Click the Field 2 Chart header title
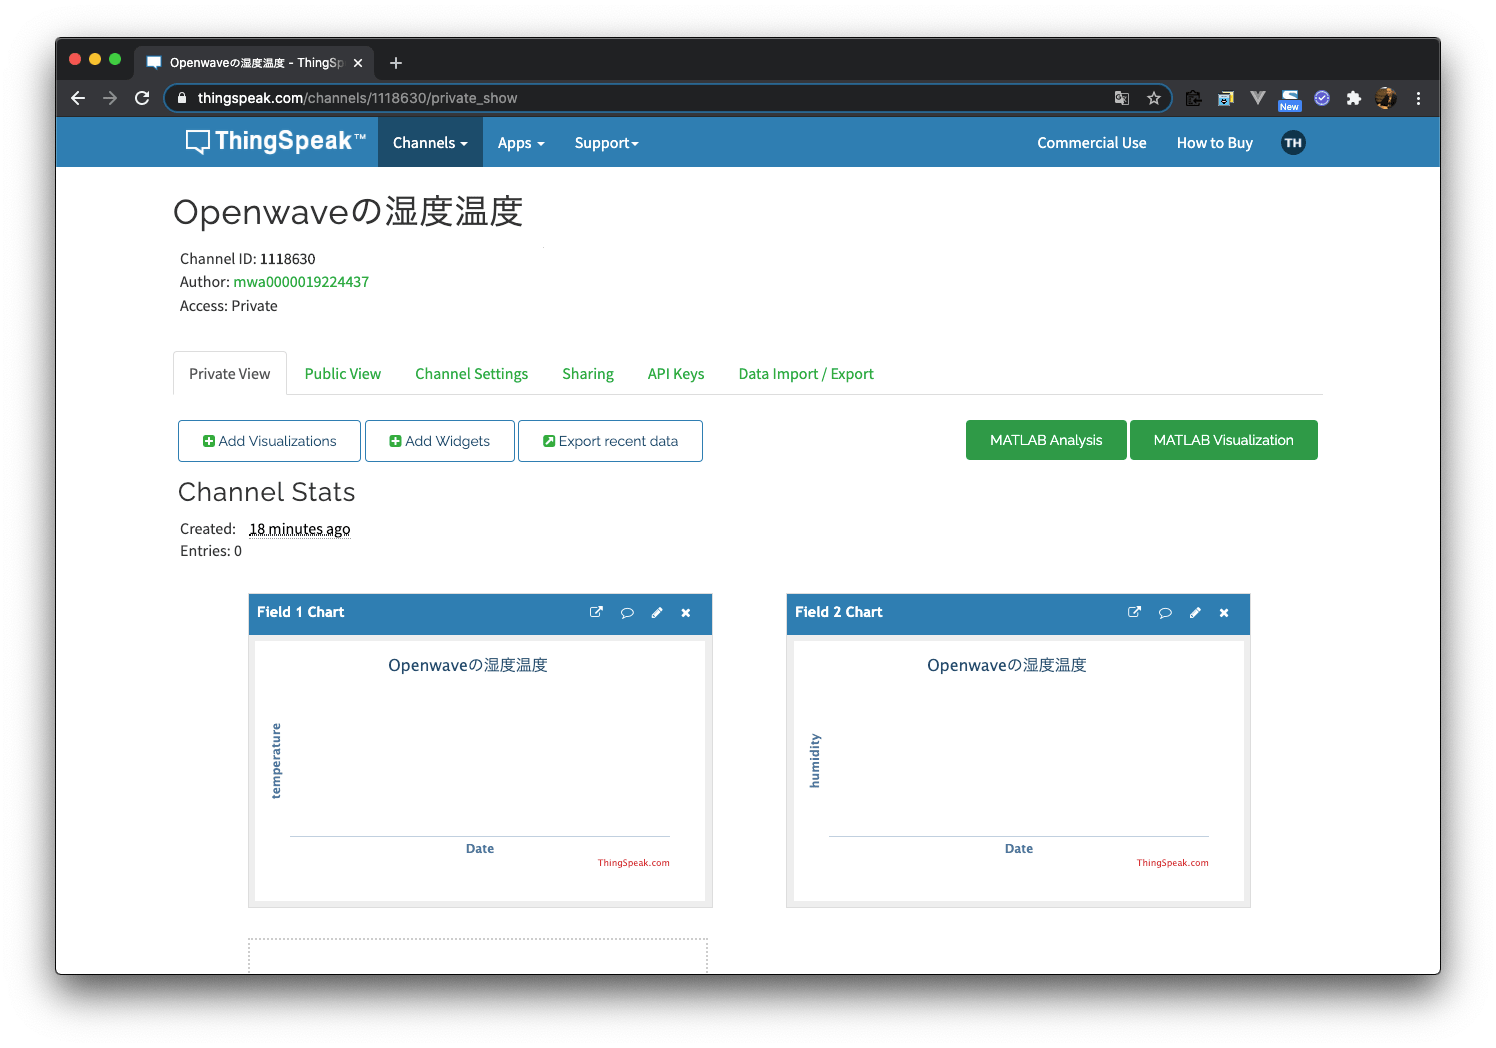This screenshot has width=1496, height=1048. pos(839,612)
